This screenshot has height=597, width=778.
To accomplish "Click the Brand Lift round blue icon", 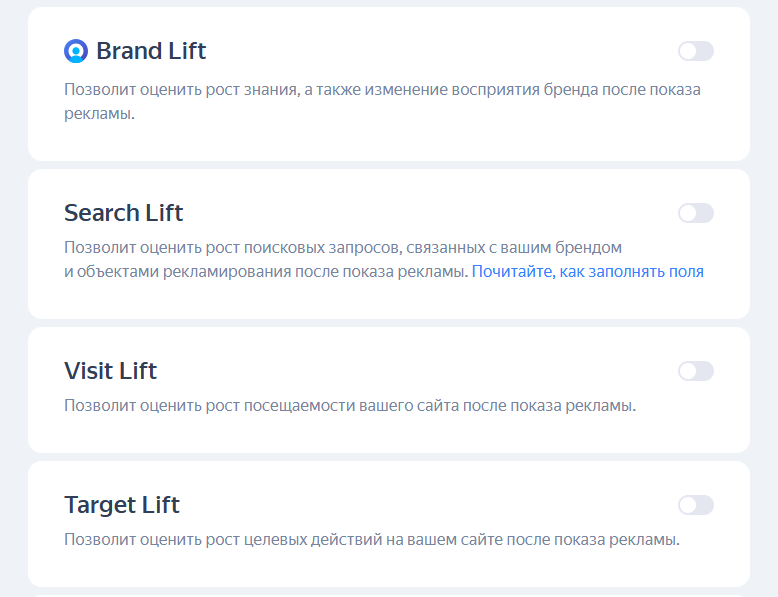I will pos(76,51).
